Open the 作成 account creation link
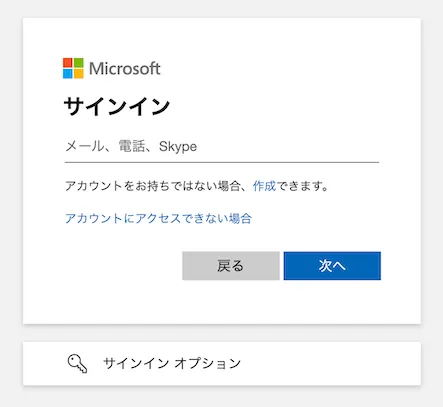Screen dimensions: 443x407 pos(264,186)
